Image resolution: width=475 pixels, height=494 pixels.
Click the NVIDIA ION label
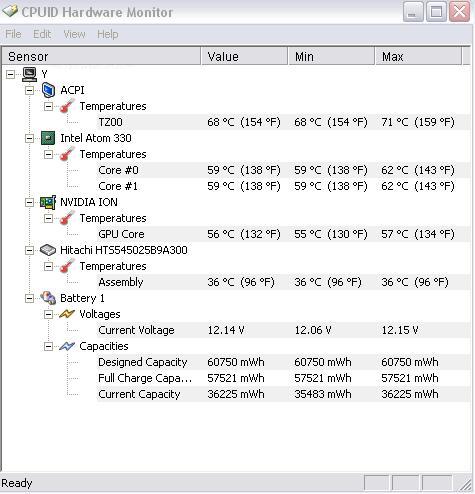coord(89,202)
